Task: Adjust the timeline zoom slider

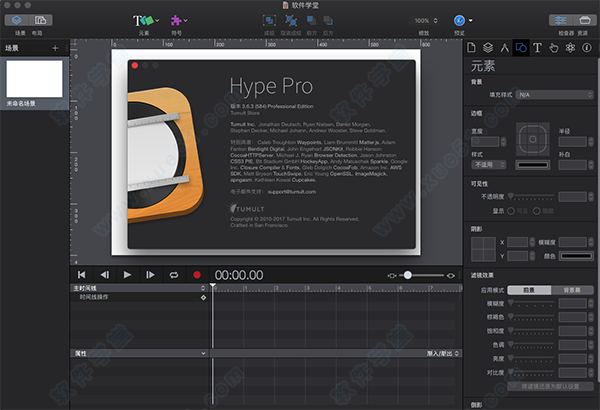Action: [x=421, y=275]
